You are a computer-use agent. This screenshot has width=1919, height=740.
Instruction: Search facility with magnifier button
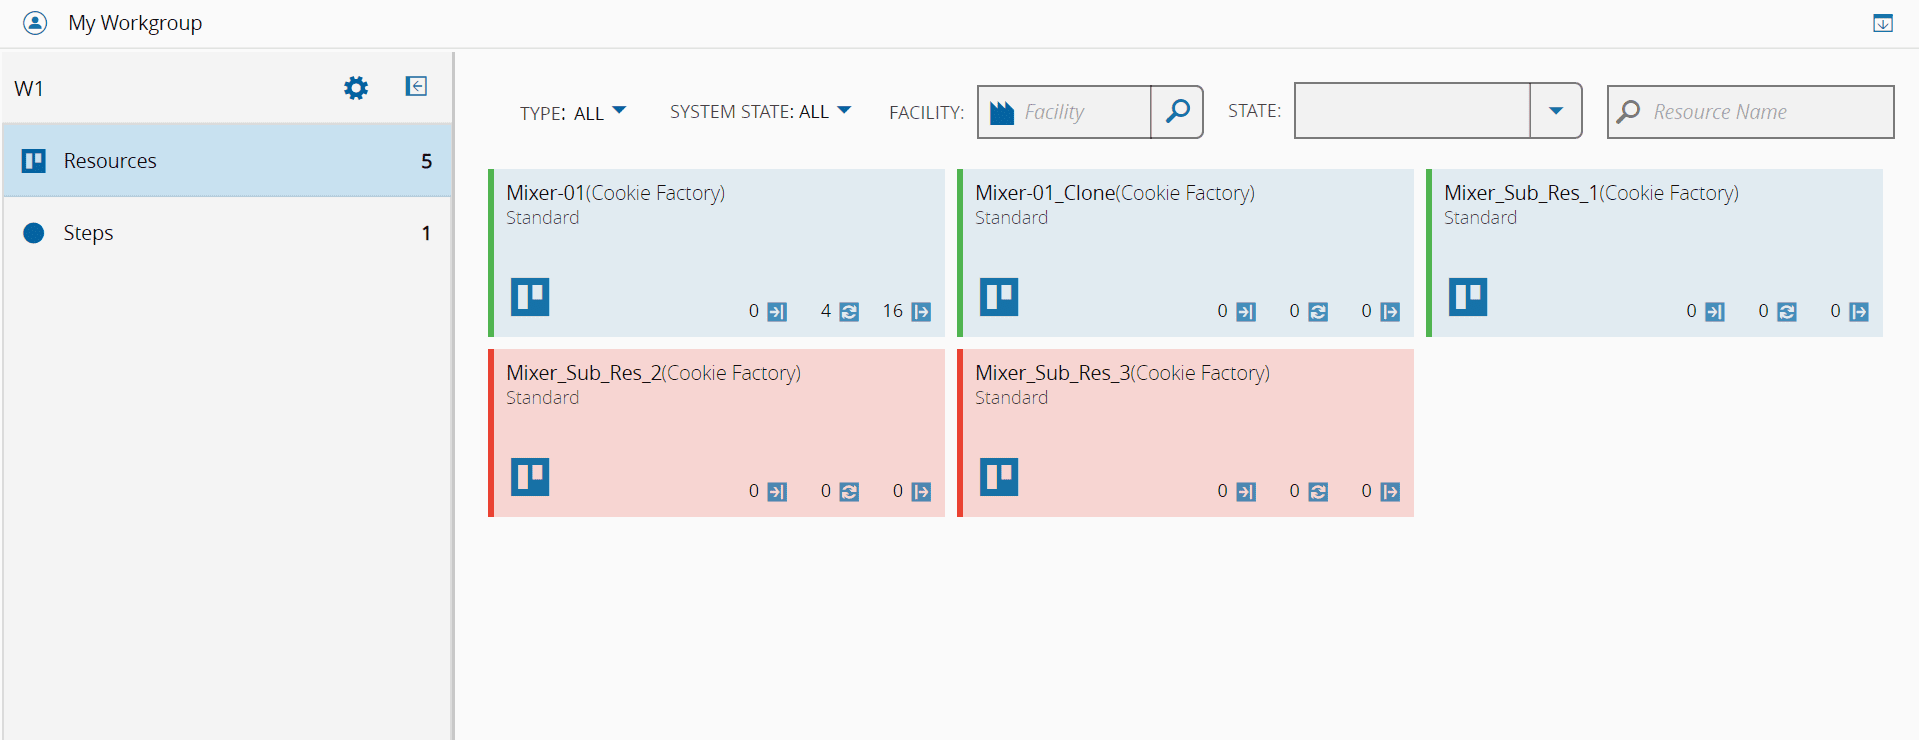click(x=1177, y=111)
